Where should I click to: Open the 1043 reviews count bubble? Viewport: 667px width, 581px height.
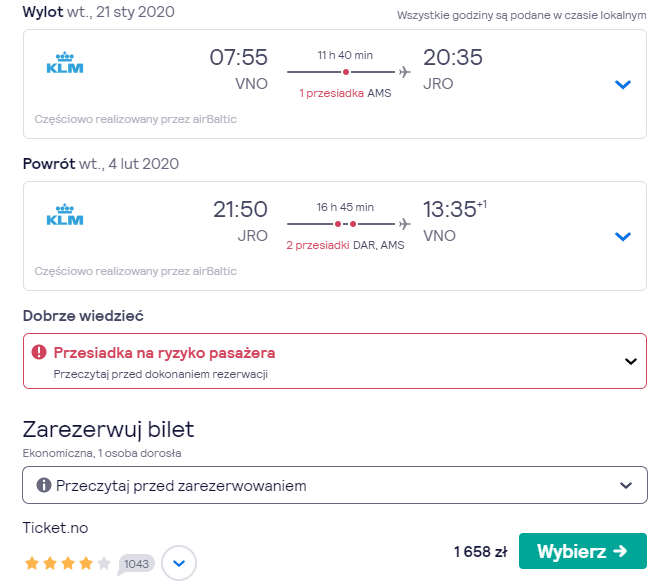click(x=136, y=564)
